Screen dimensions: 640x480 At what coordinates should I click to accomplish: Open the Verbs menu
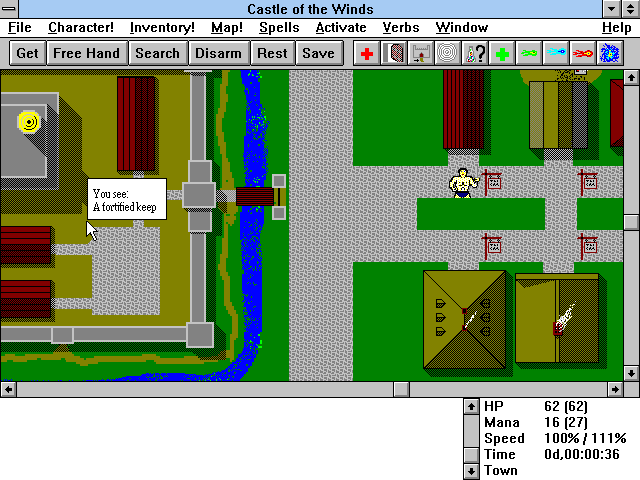pos(401,27)
